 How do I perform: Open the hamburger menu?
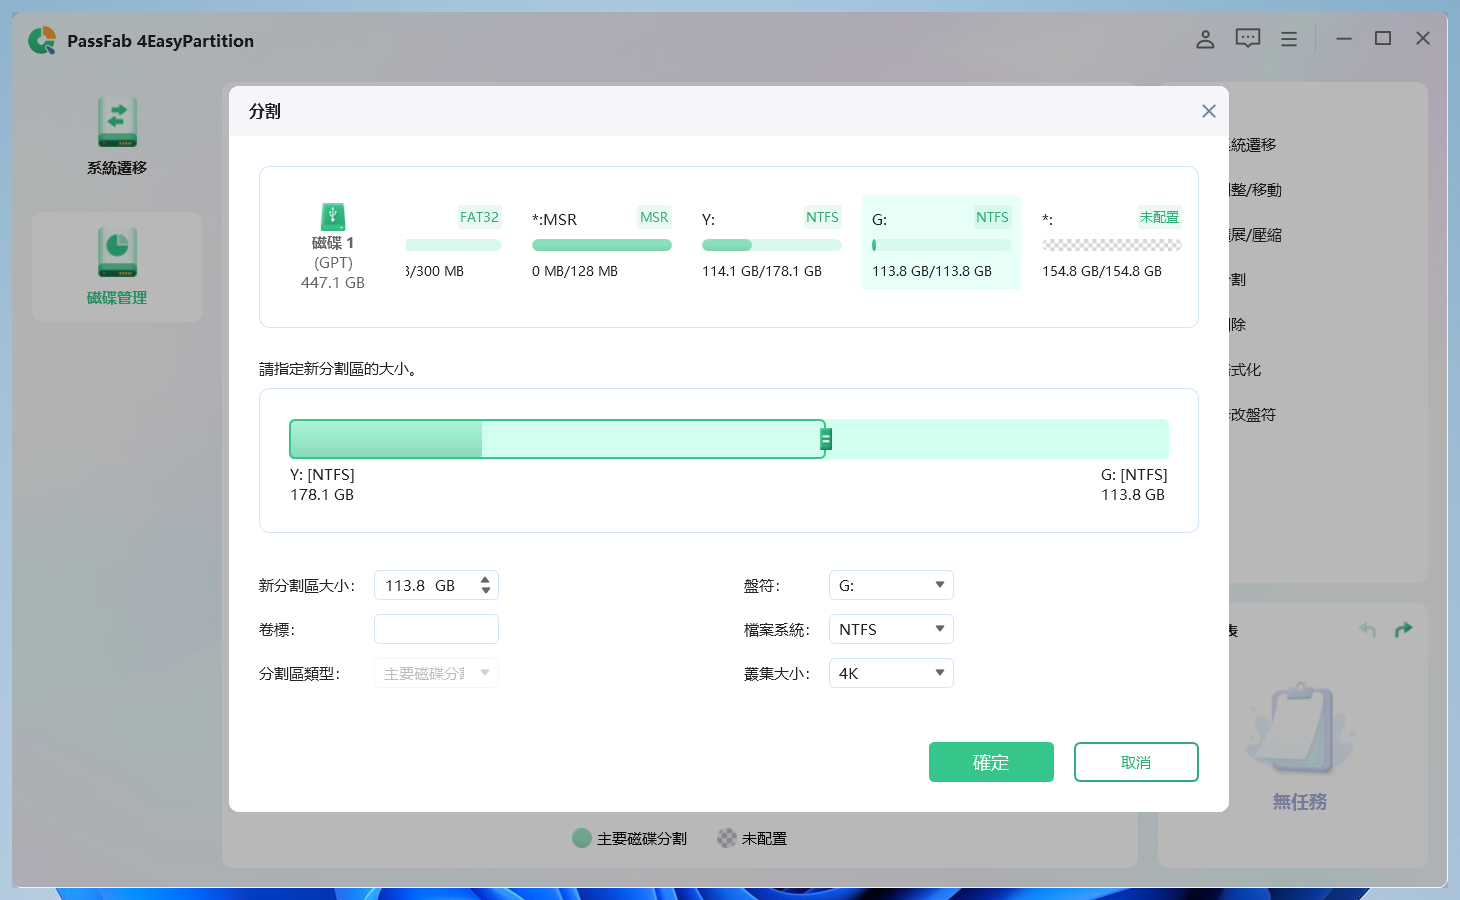(x=1288, y=38)
